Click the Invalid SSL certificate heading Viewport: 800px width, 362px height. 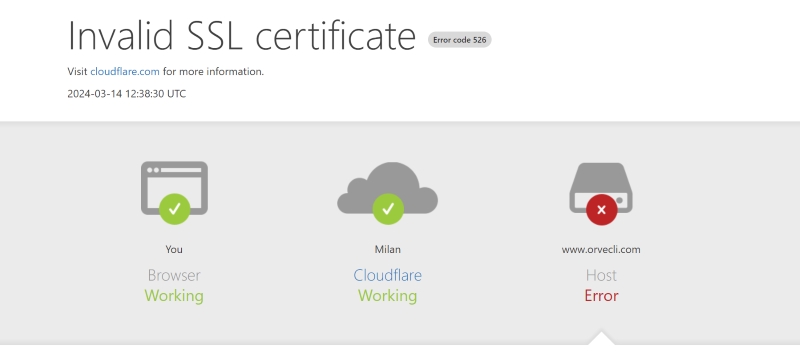[242, 36]
